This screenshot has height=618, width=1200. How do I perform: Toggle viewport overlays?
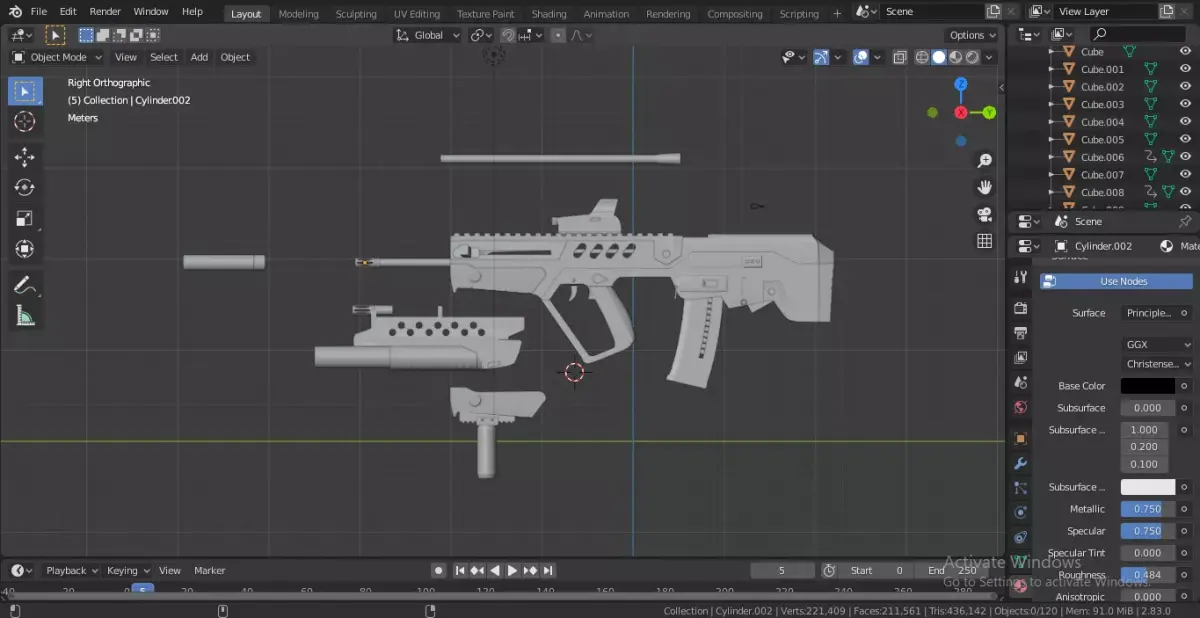(x=860, y=57)
